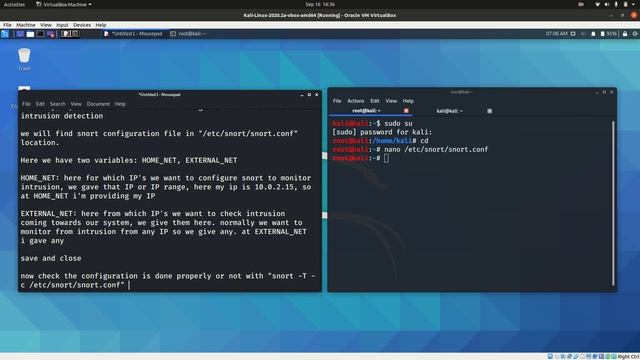Open the host system menu arrow
This screenshot has width=640, height=360.
[634, 4]
